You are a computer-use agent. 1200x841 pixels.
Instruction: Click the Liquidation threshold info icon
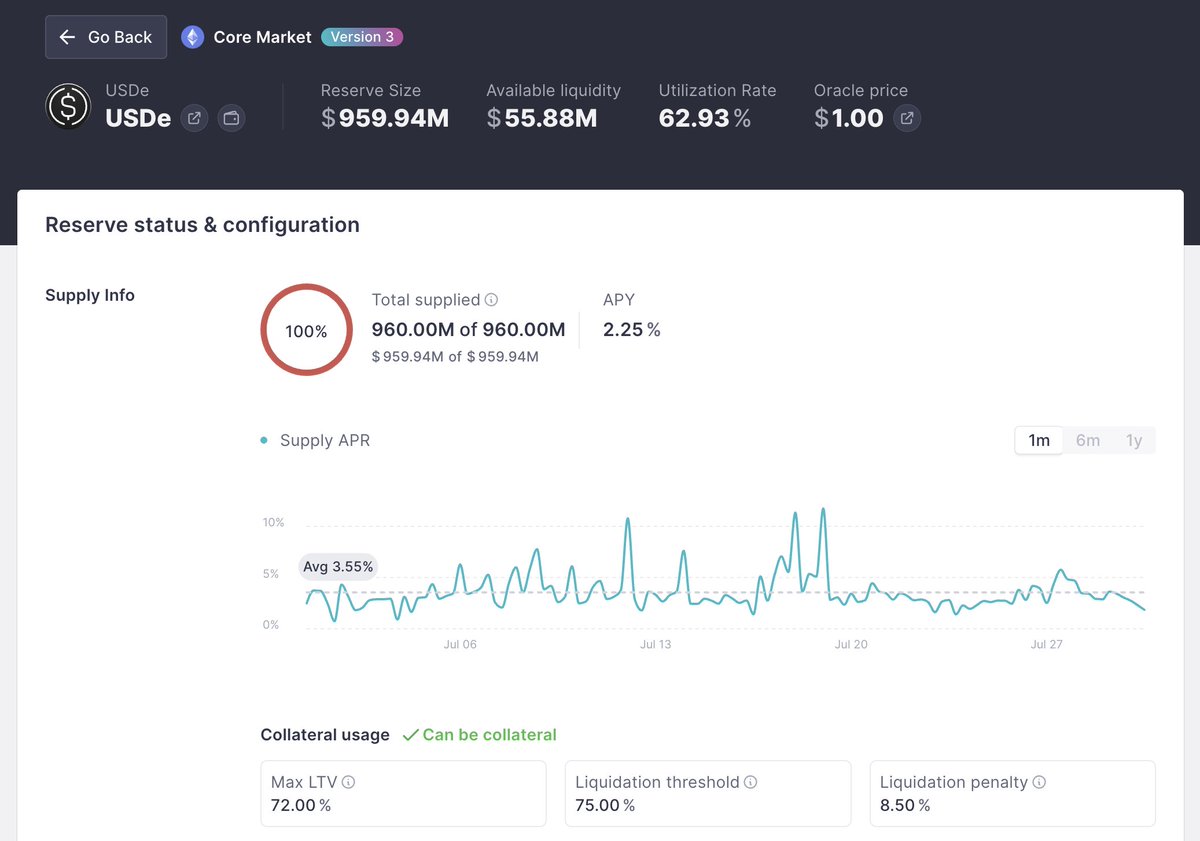pyautogui.click(x=750, y=783)
